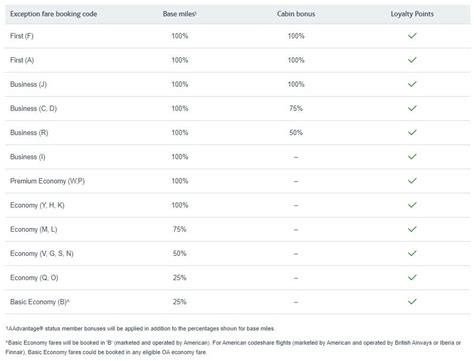Click the checkmark in Economy (M, L) row
This screenshot has width=474, height=361.
[412, 229]
